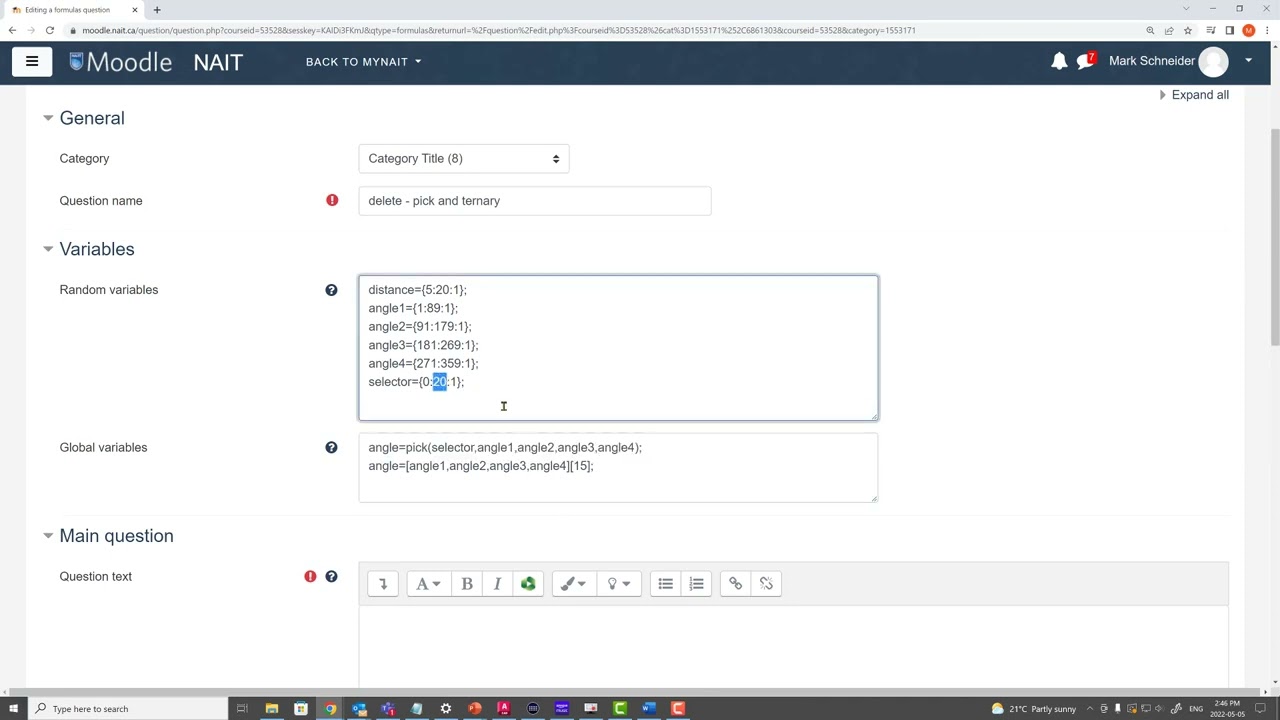
Task: Click the Global variables text area
Action: pos(618,468)
